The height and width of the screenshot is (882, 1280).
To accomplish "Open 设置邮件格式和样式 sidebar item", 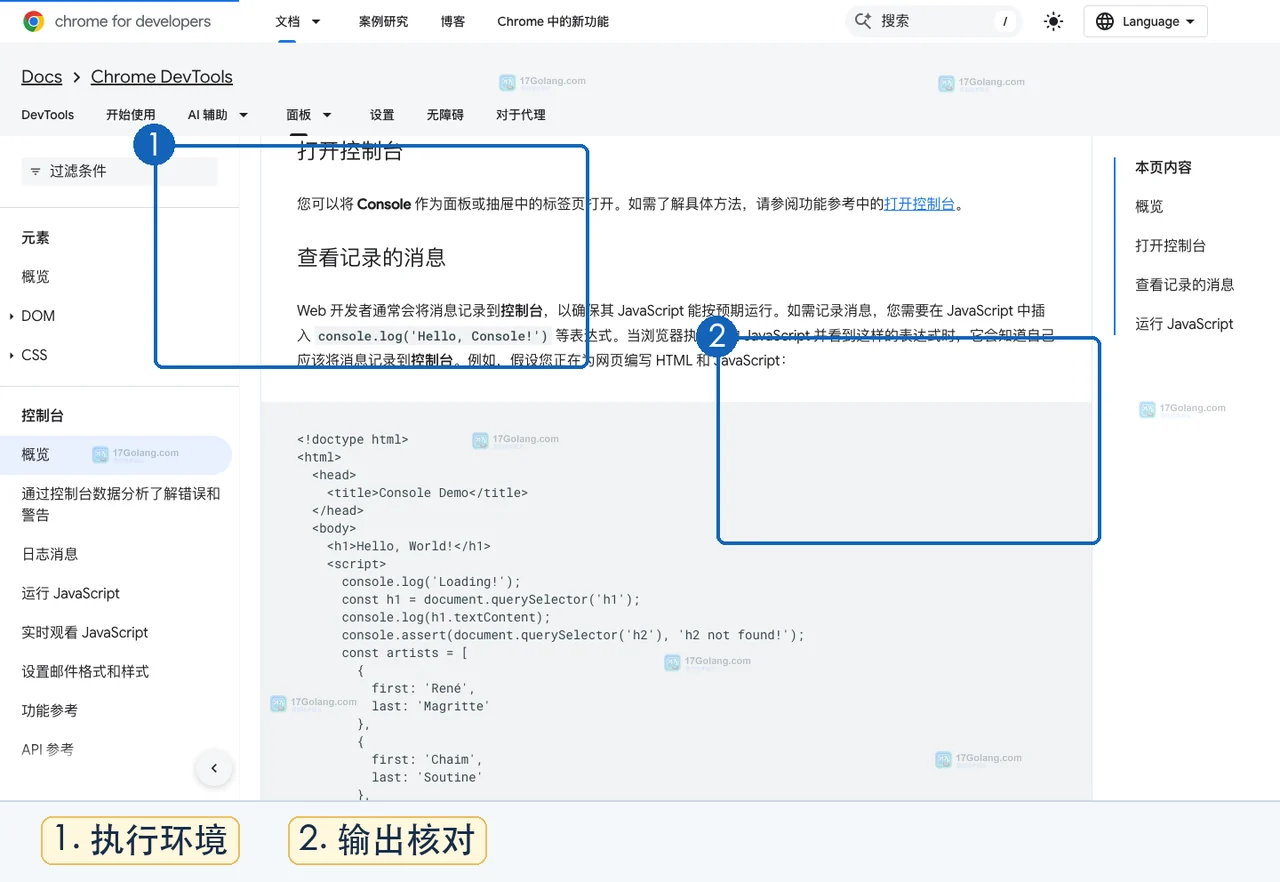I will 86,671.
